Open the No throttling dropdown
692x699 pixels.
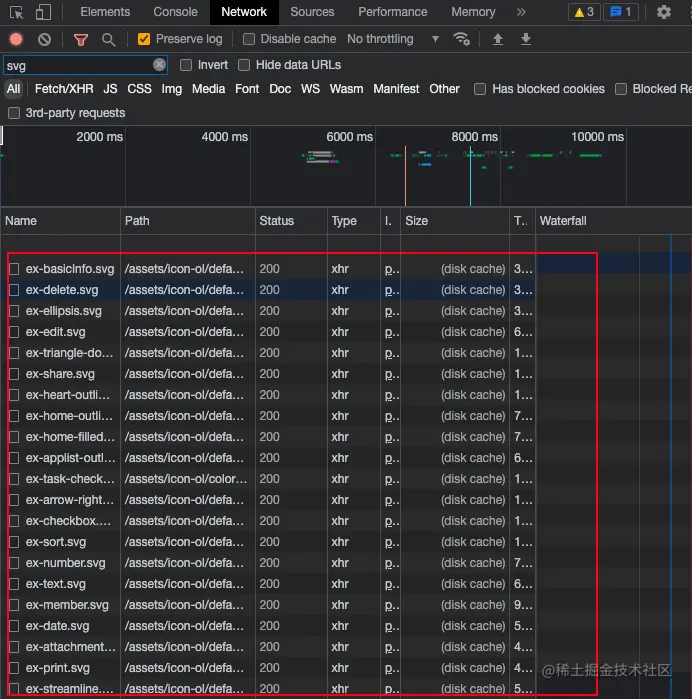click(x=393, y=39)
